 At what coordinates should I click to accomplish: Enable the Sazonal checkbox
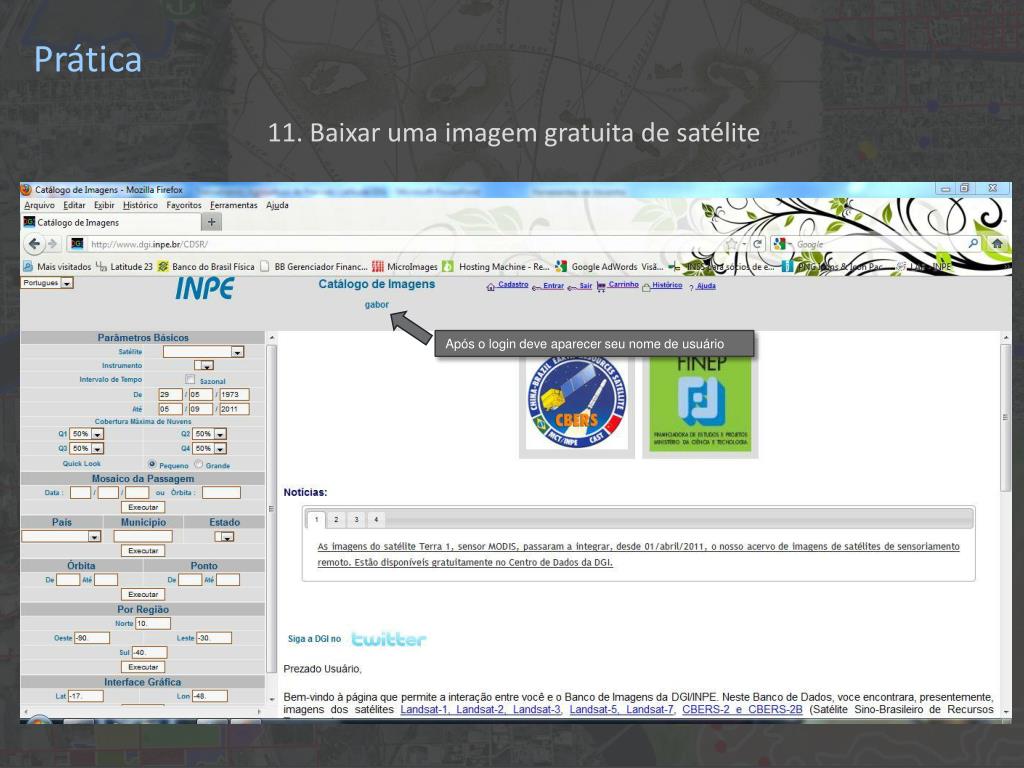[x=190, y=379]
